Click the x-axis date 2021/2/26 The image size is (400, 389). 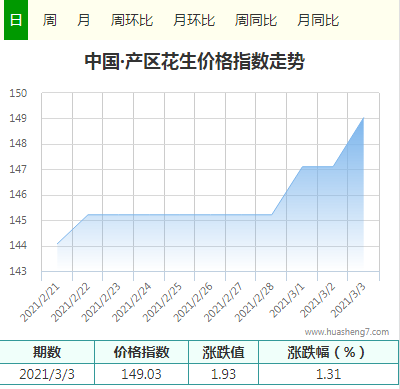[193, 303]
